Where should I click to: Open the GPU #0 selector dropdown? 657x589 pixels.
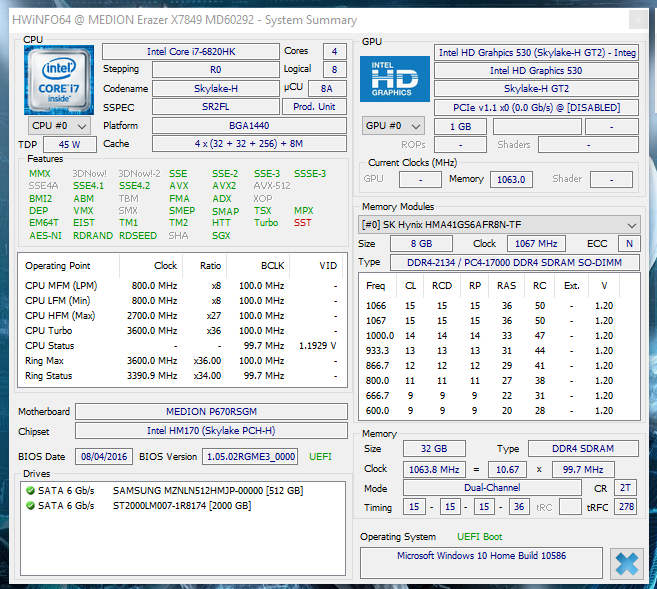tap(393, 126)
